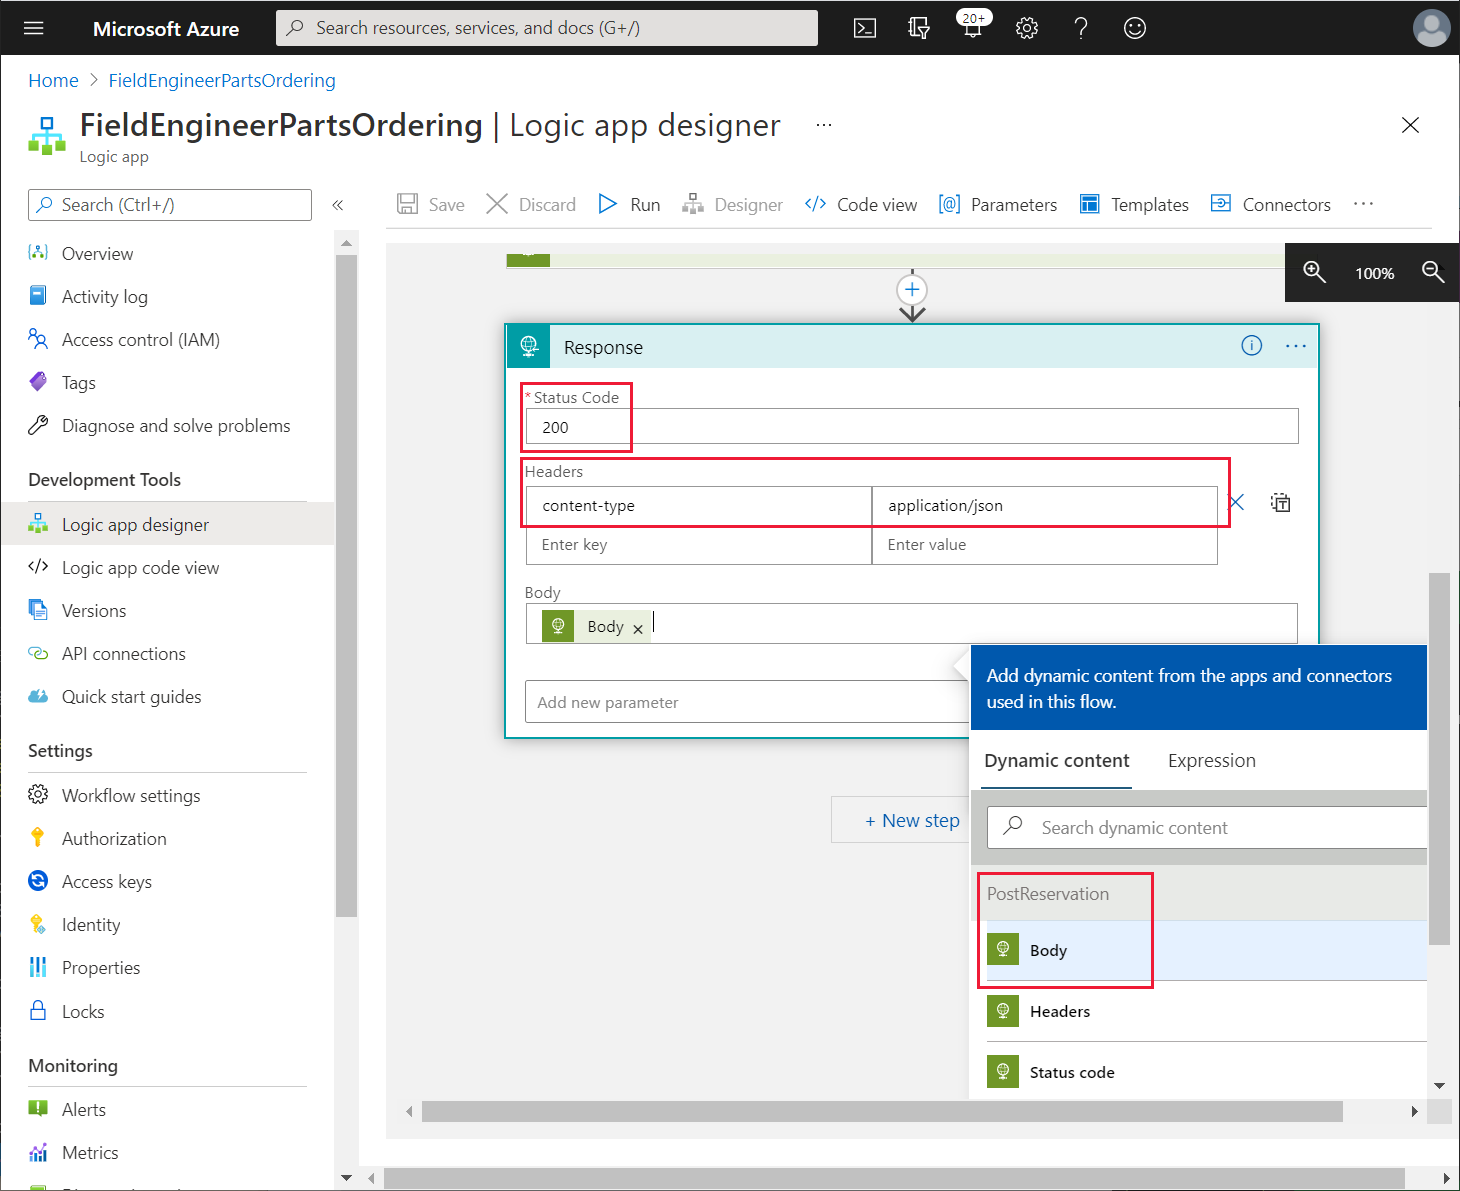Go to Home breadcrumb link
Image resolution: width=1460 pixels, height=1191 pixels.
[x=53, y=80]
